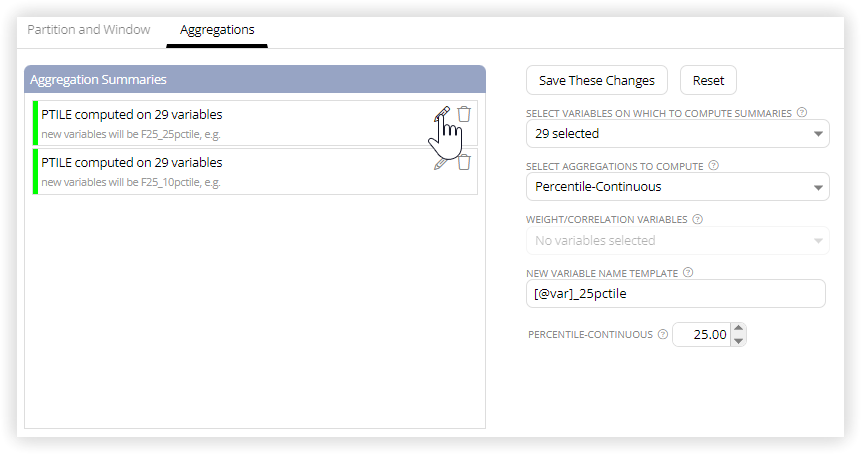861x454 pixels.
Task: Click Save These Changes button
Action: [x=597, y=81]
